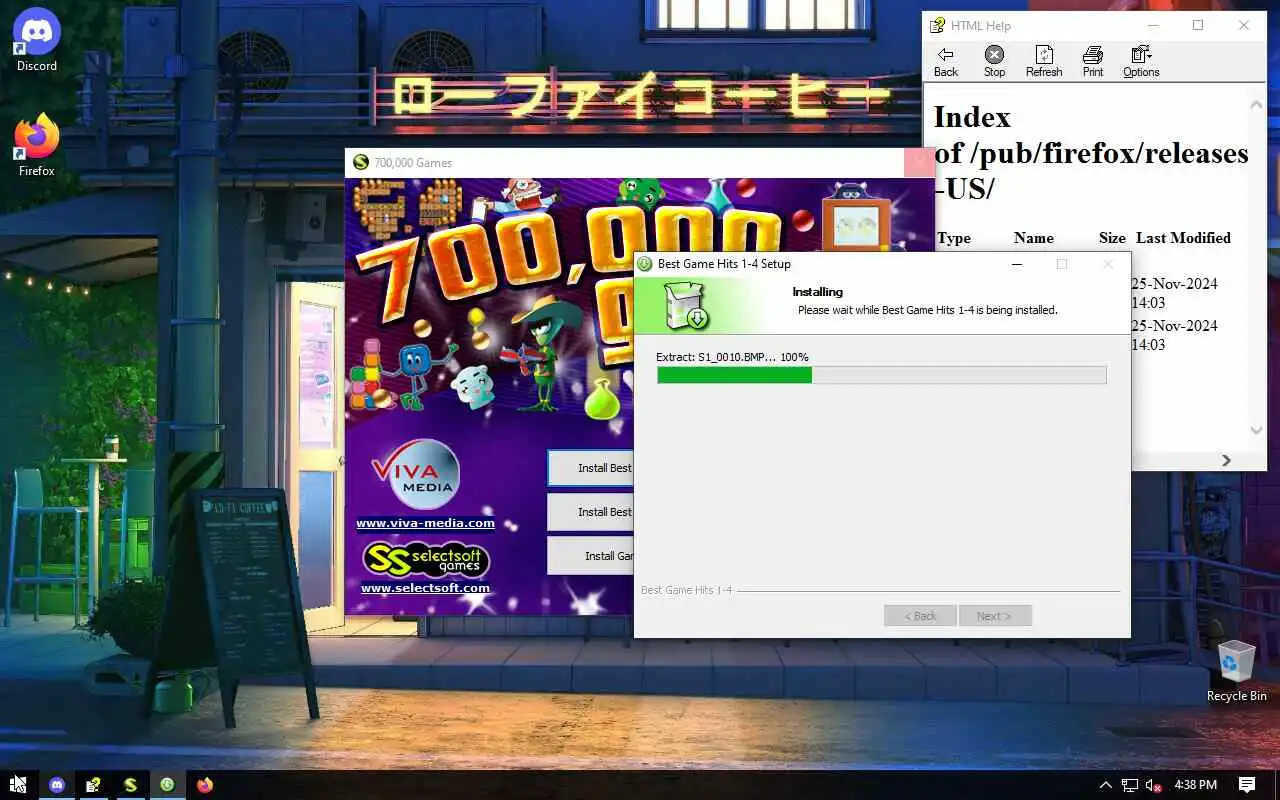Open the network tray icon

pyautogui.click(x=1130, y=785)
